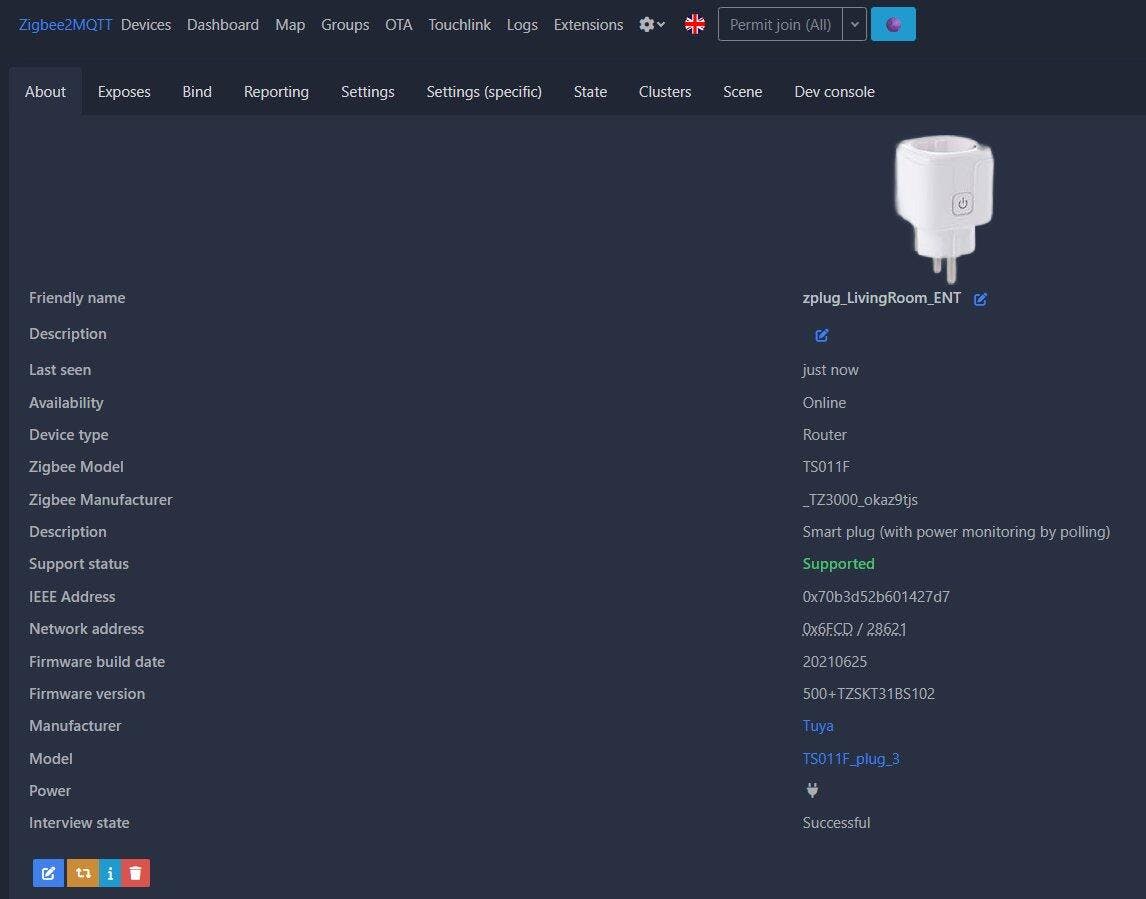Enable Permit join (All)

tap(780, 25)
